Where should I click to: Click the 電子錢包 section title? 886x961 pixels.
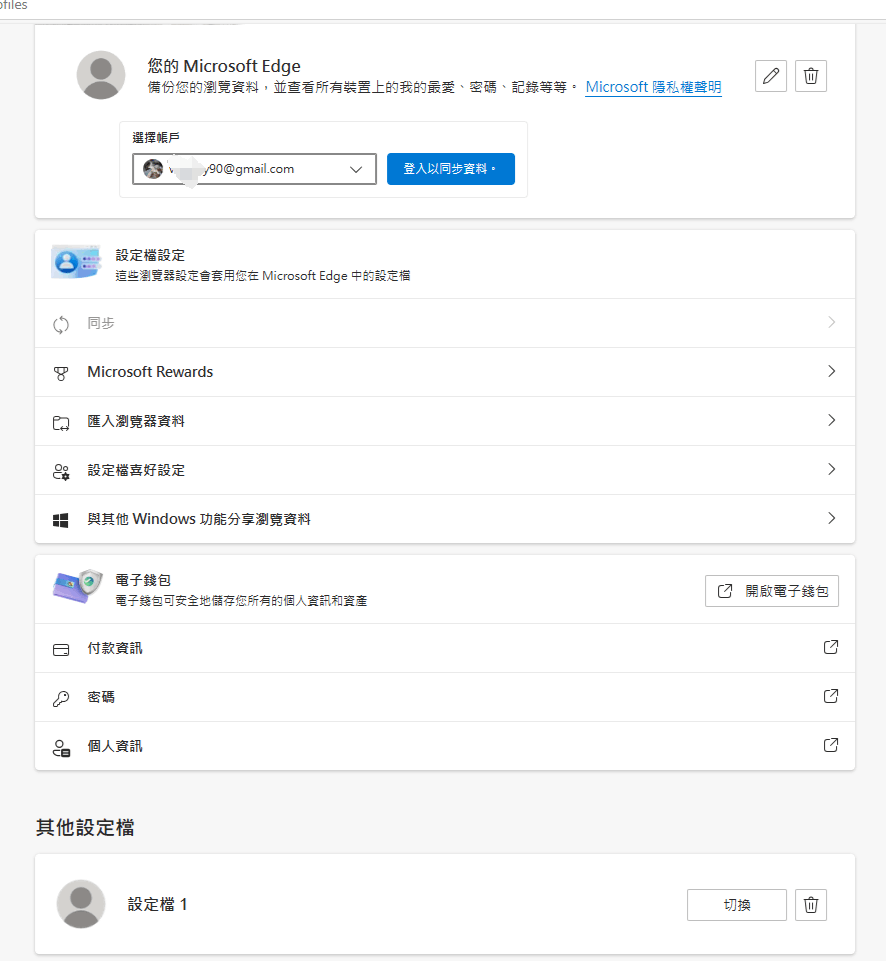click(x=143, y=580)
